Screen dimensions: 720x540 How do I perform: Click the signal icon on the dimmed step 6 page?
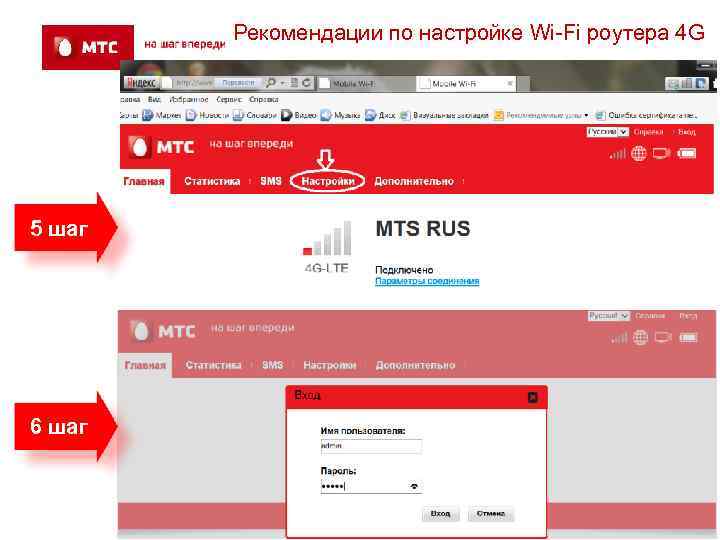[619, 338]
